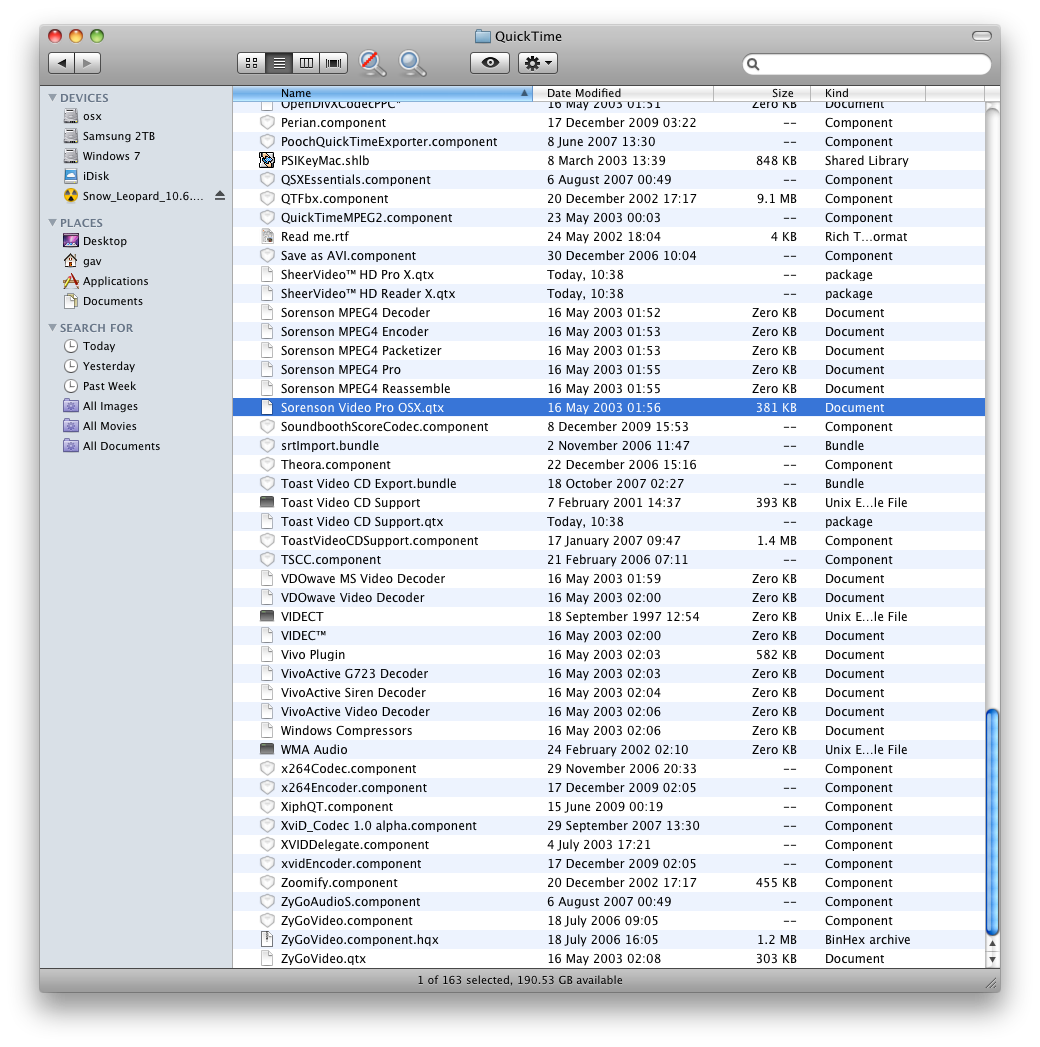Click the scrollbar up arrow
The width and height of the screenshot is (1040, 1047).
coord(992,943)
